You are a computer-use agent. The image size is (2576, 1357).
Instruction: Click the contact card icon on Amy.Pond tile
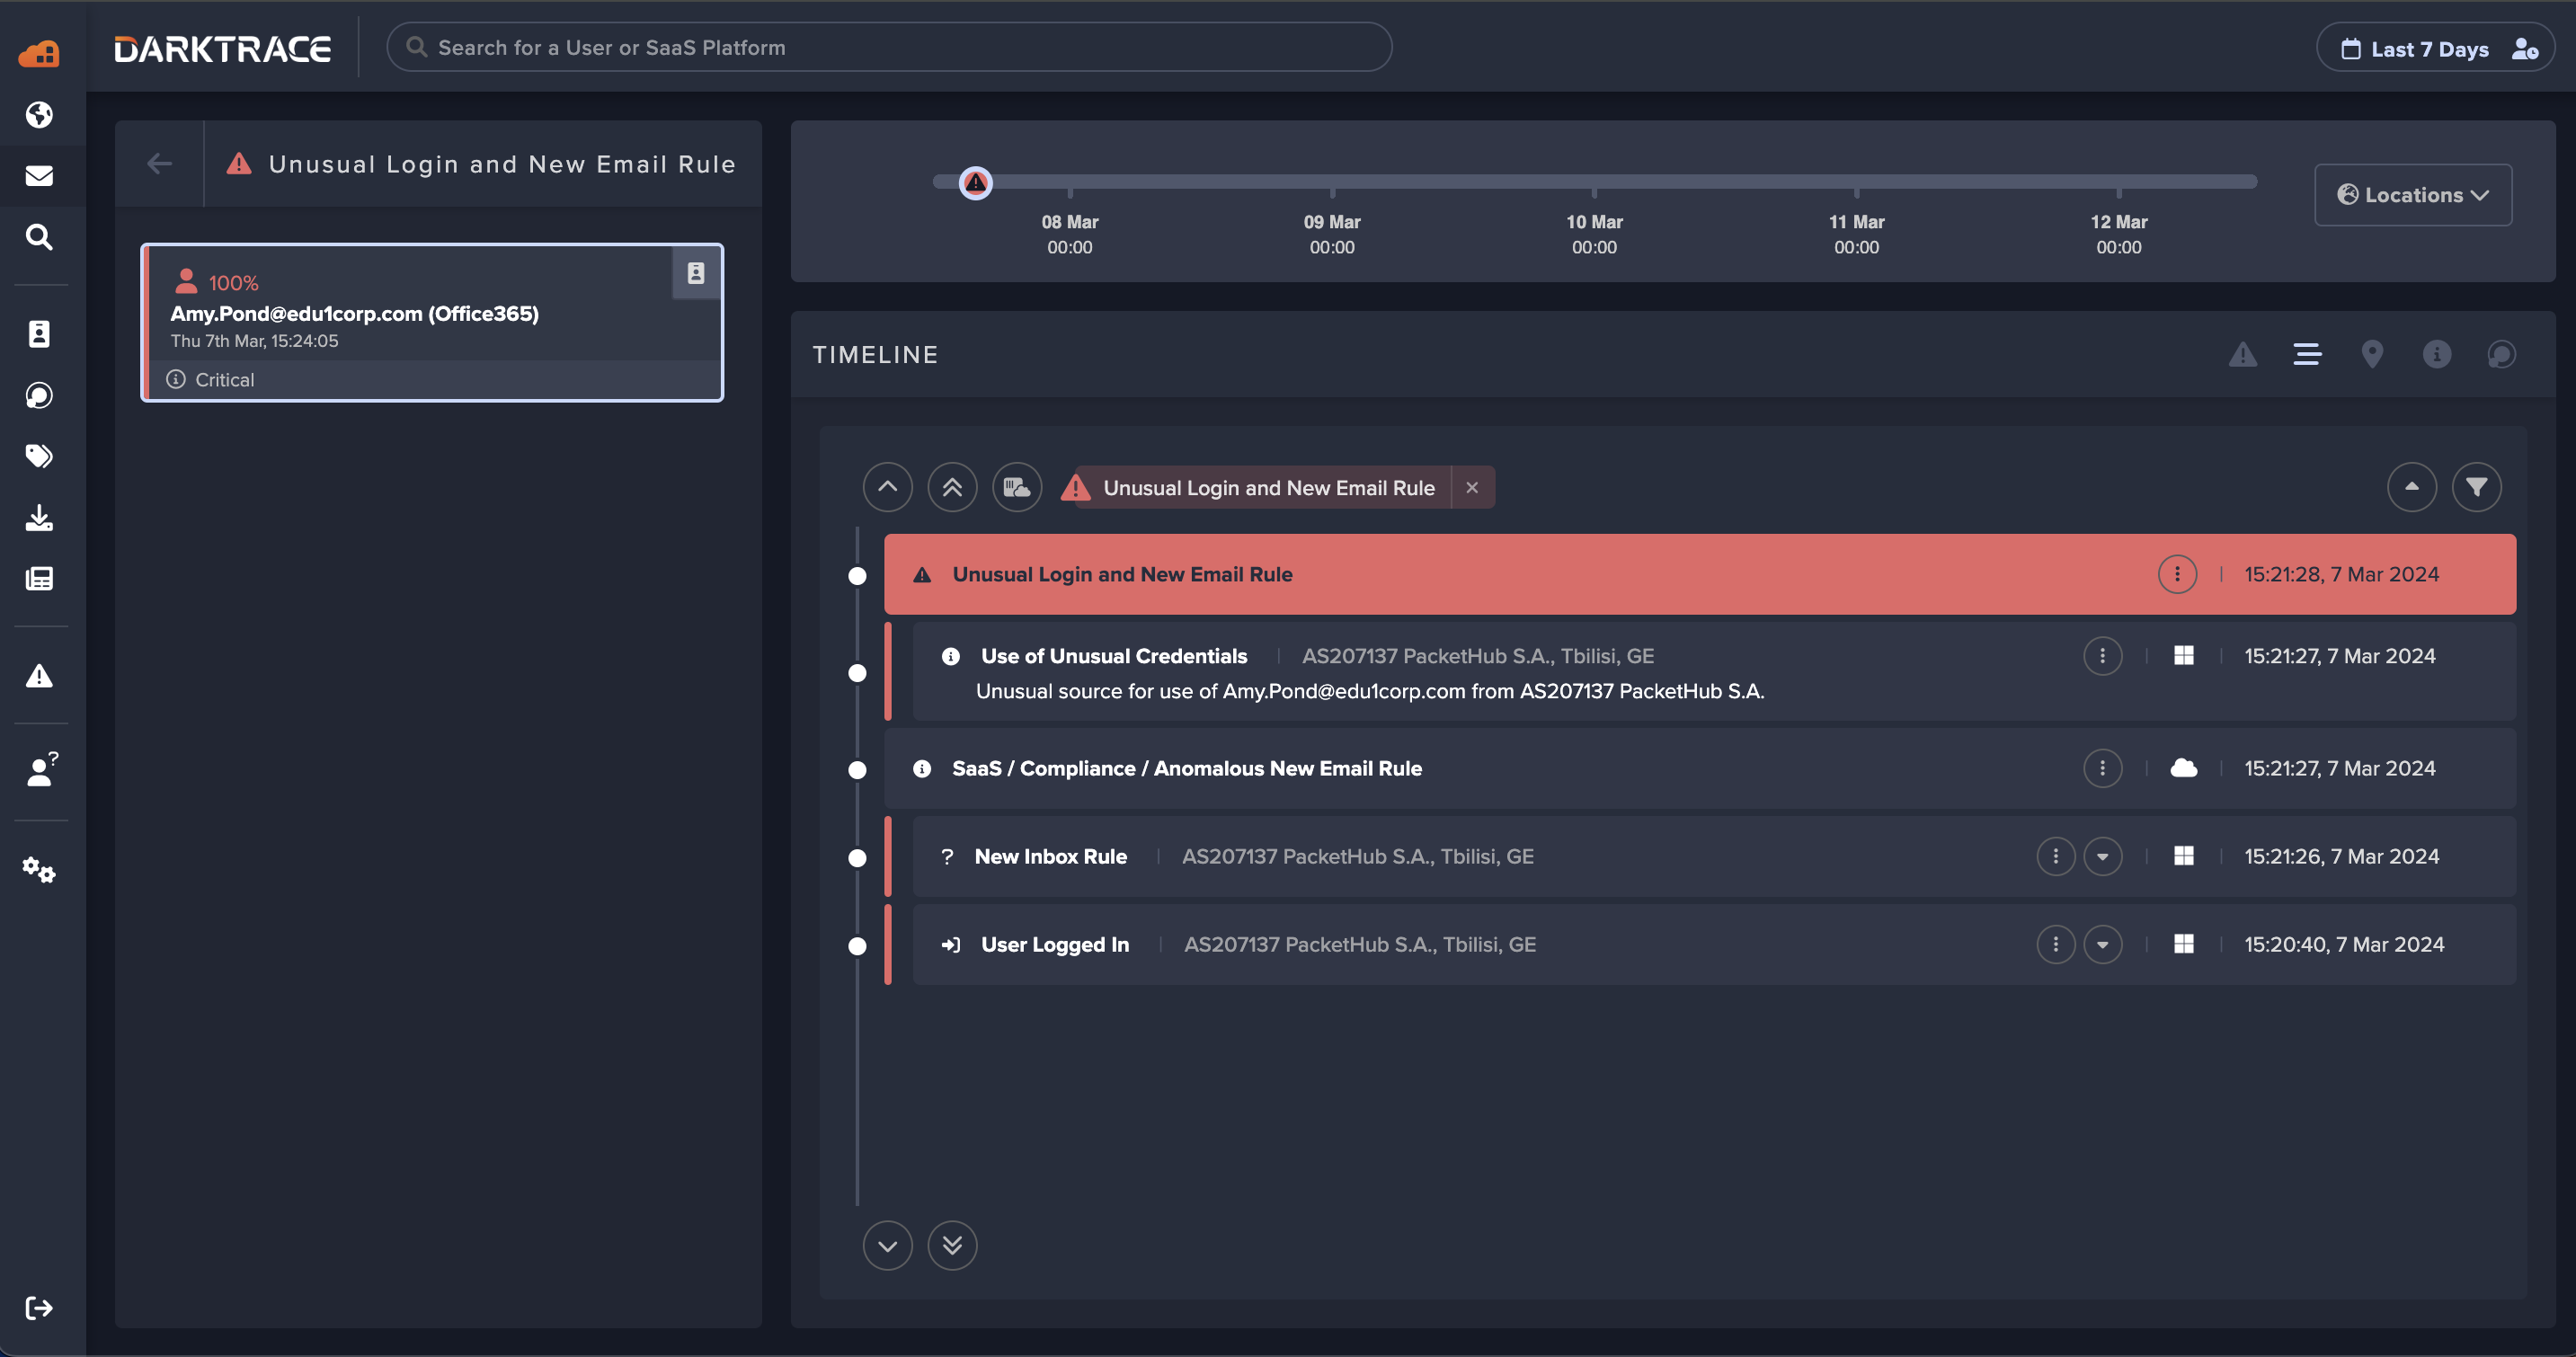pyautogui.click(x=696, y=273)
